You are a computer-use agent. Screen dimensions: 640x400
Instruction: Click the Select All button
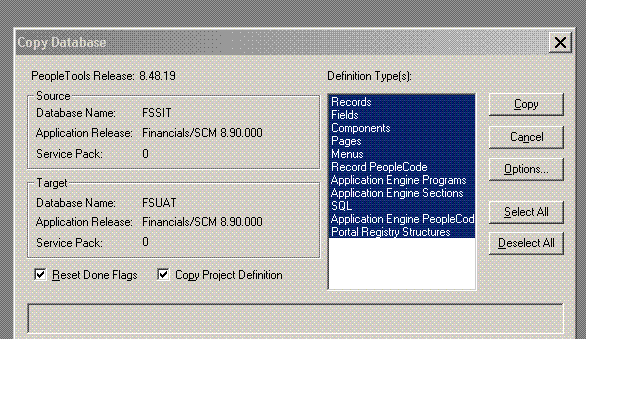(526, 212)
